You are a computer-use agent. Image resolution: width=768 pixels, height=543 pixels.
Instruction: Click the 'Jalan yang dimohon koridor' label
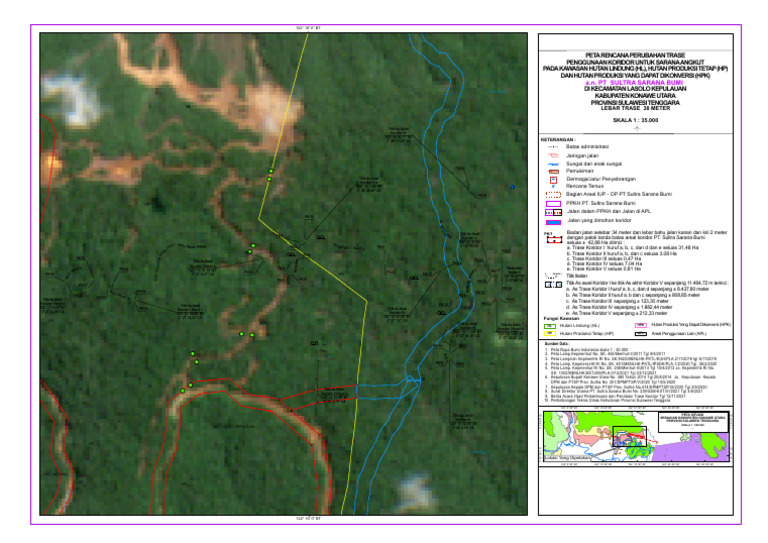pyautogui.click(x=599, y=221)
